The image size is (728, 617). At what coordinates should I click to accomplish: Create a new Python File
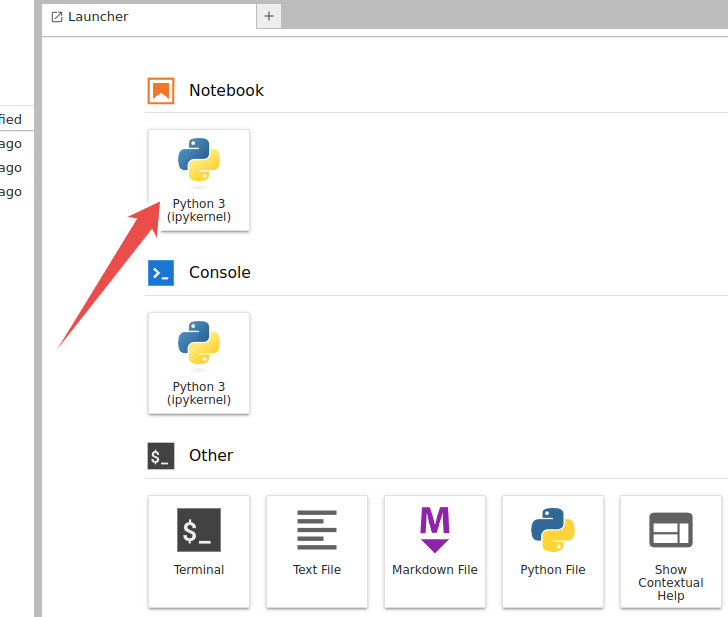point(553,551)
